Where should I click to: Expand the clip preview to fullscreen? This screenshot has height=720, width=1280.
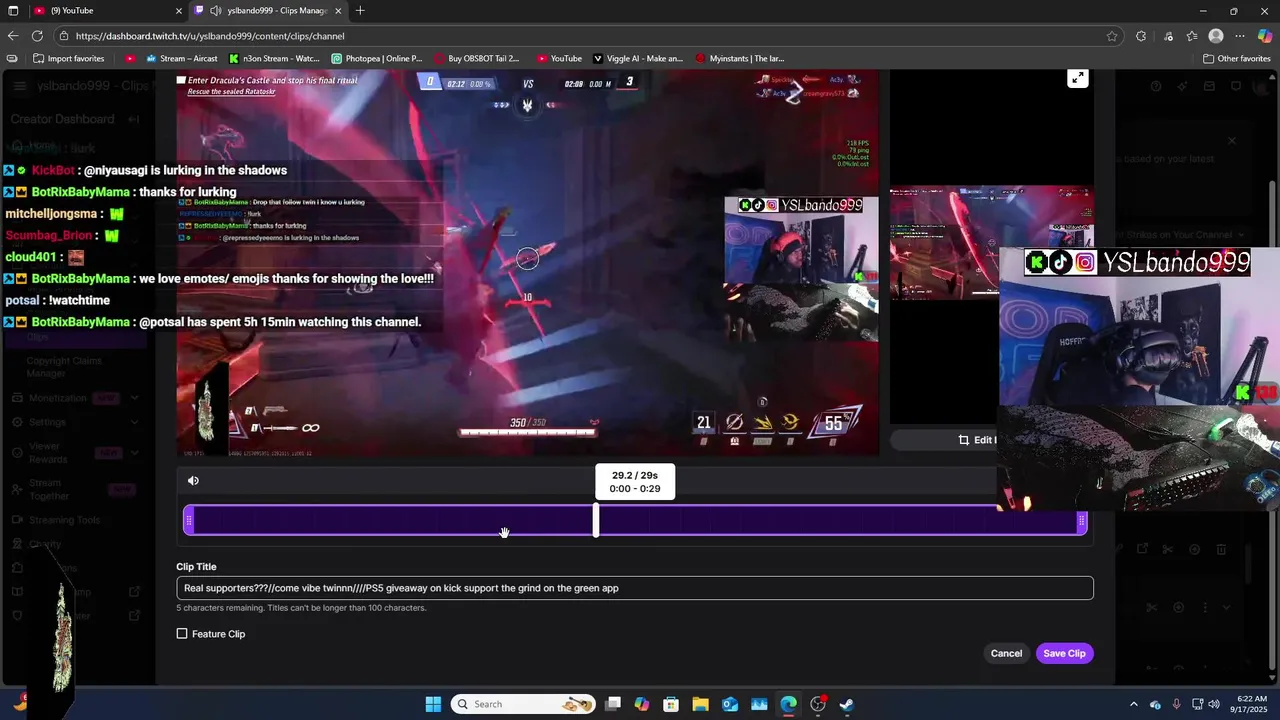(1077, 78)
